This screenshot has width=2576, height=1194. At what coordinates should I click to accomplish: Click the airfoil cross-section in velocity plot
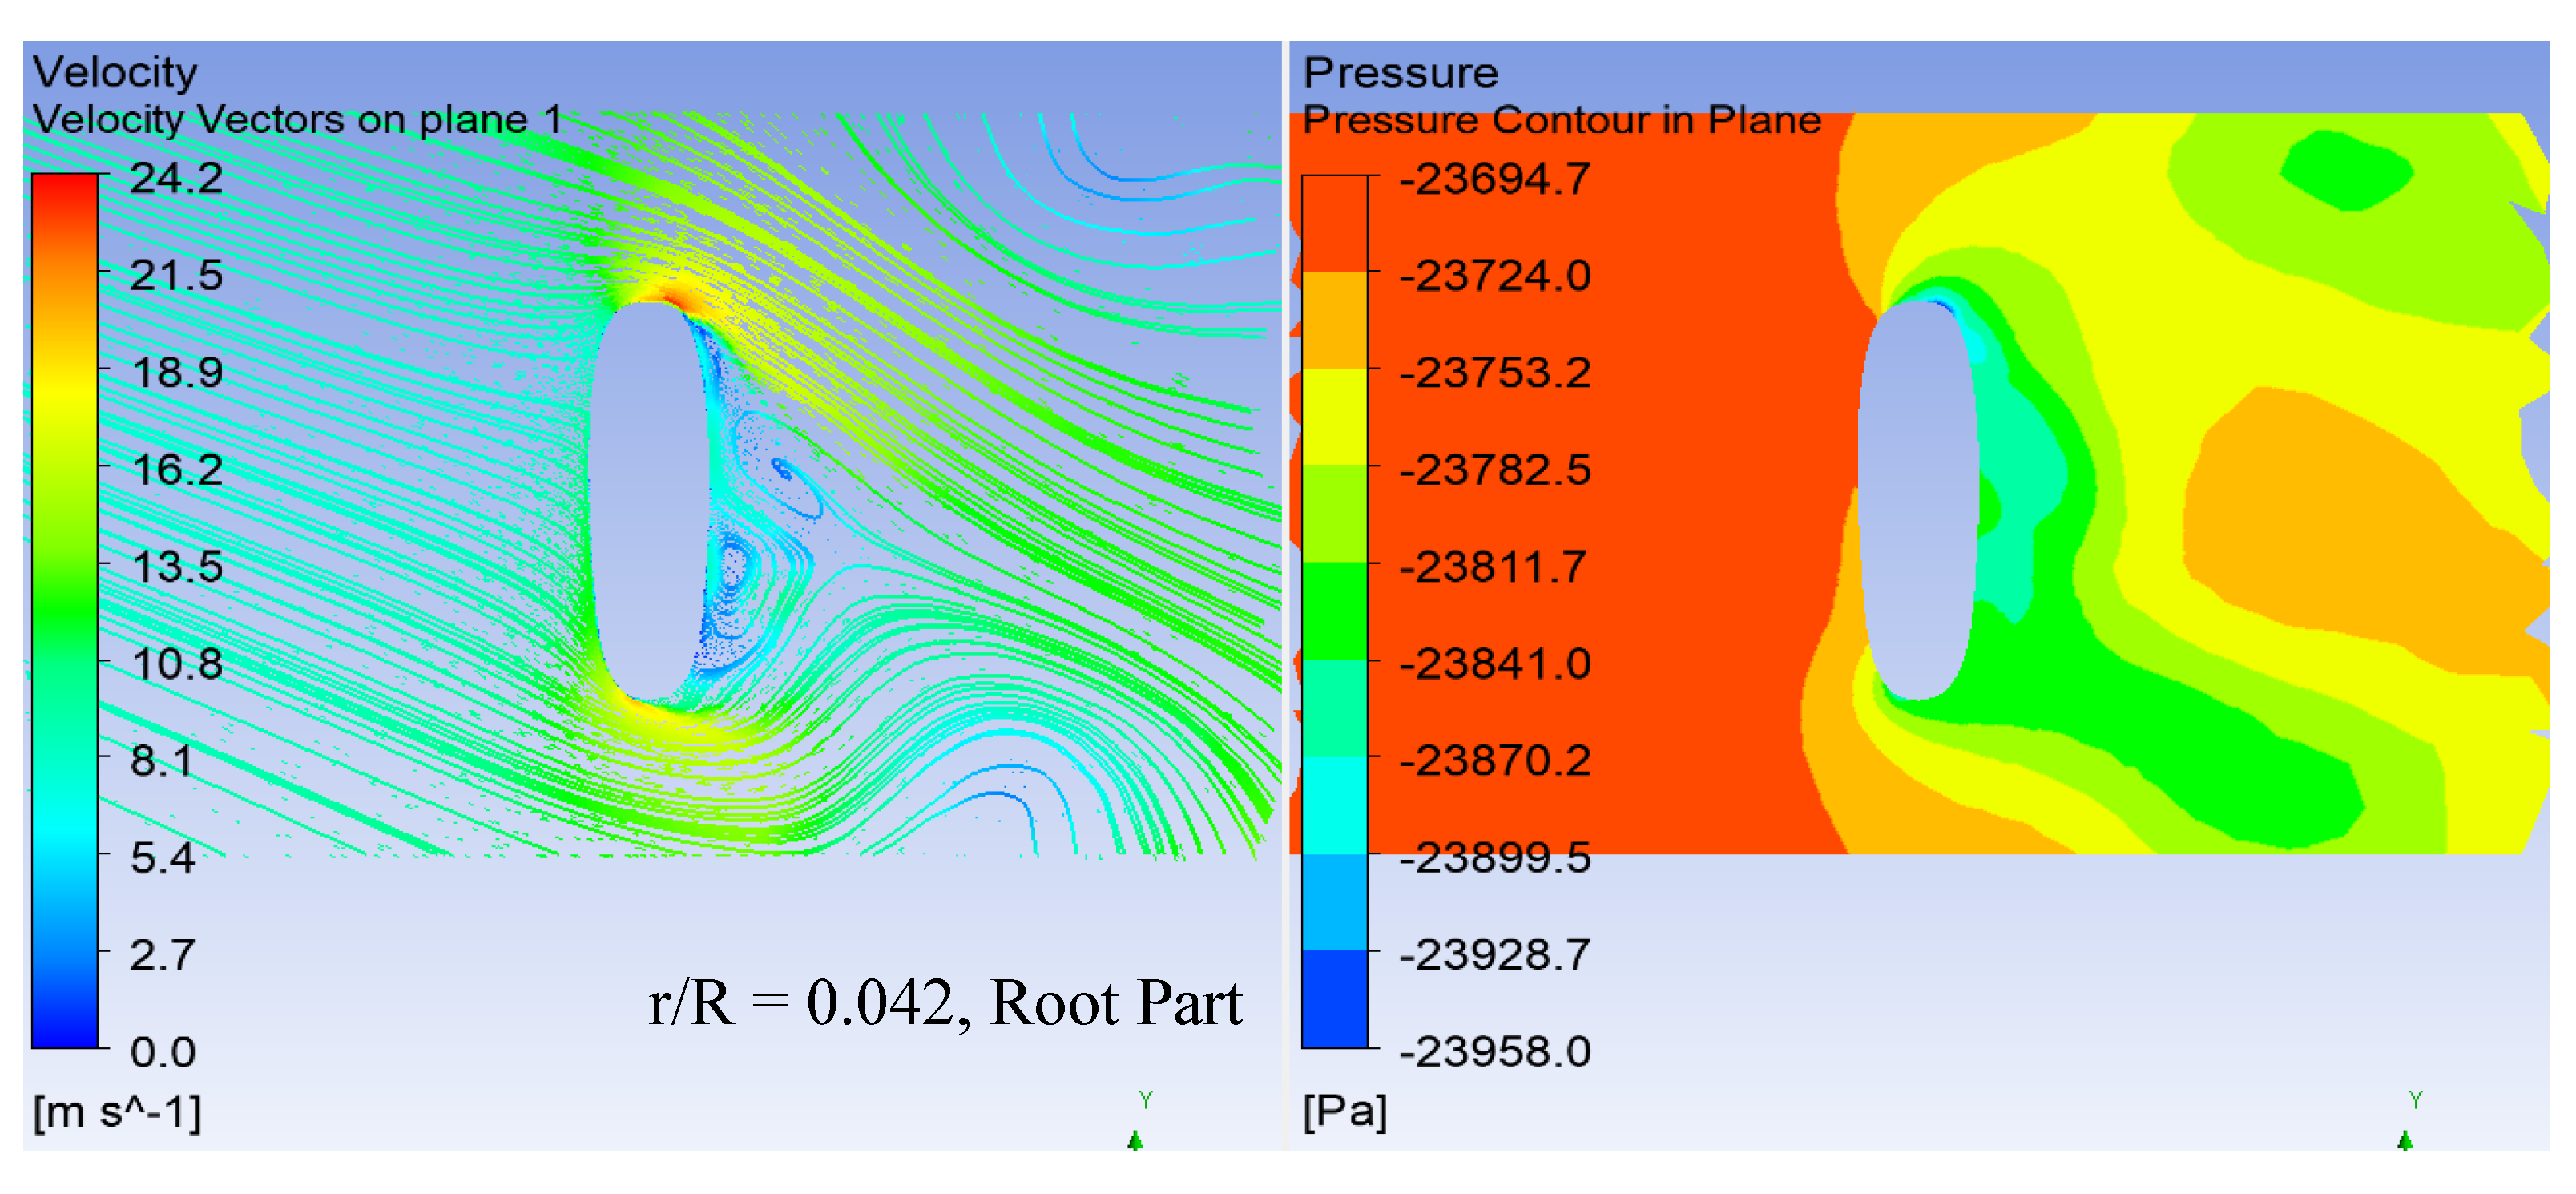pos(650,500)
